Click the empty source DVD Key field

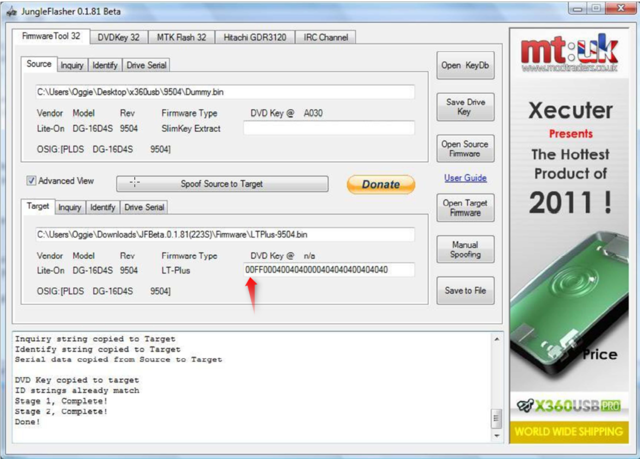(x=329, y=128)
